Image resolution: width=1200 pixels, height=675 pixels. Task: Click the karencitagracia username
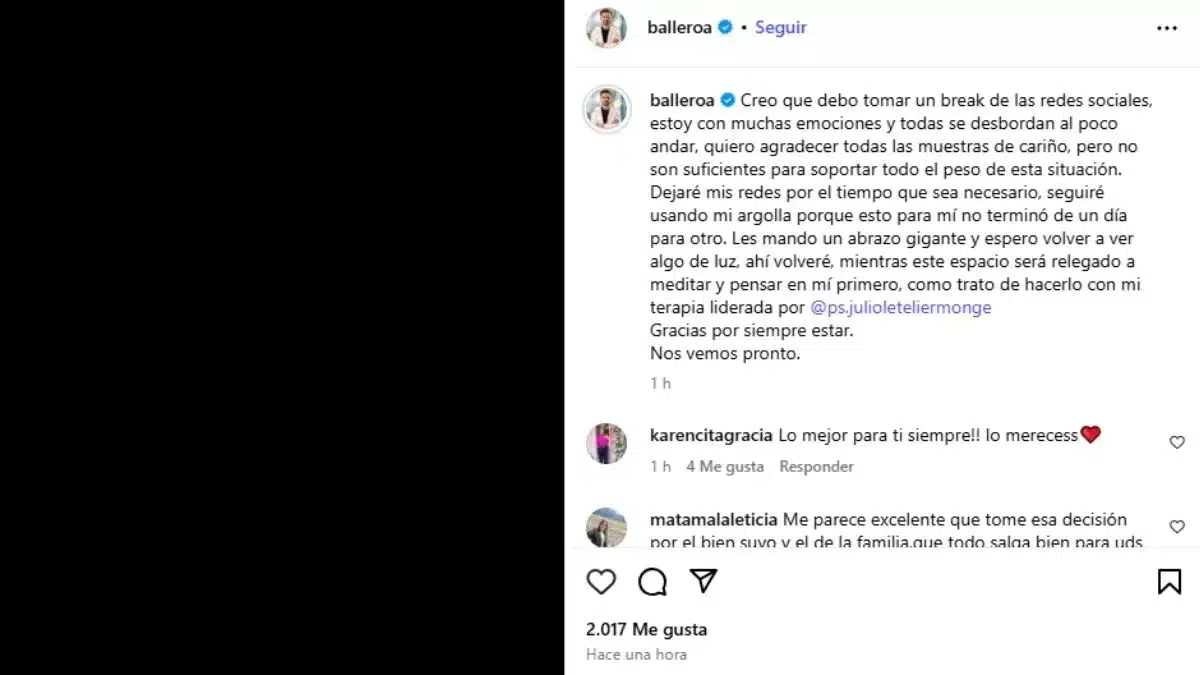(711, 435)
